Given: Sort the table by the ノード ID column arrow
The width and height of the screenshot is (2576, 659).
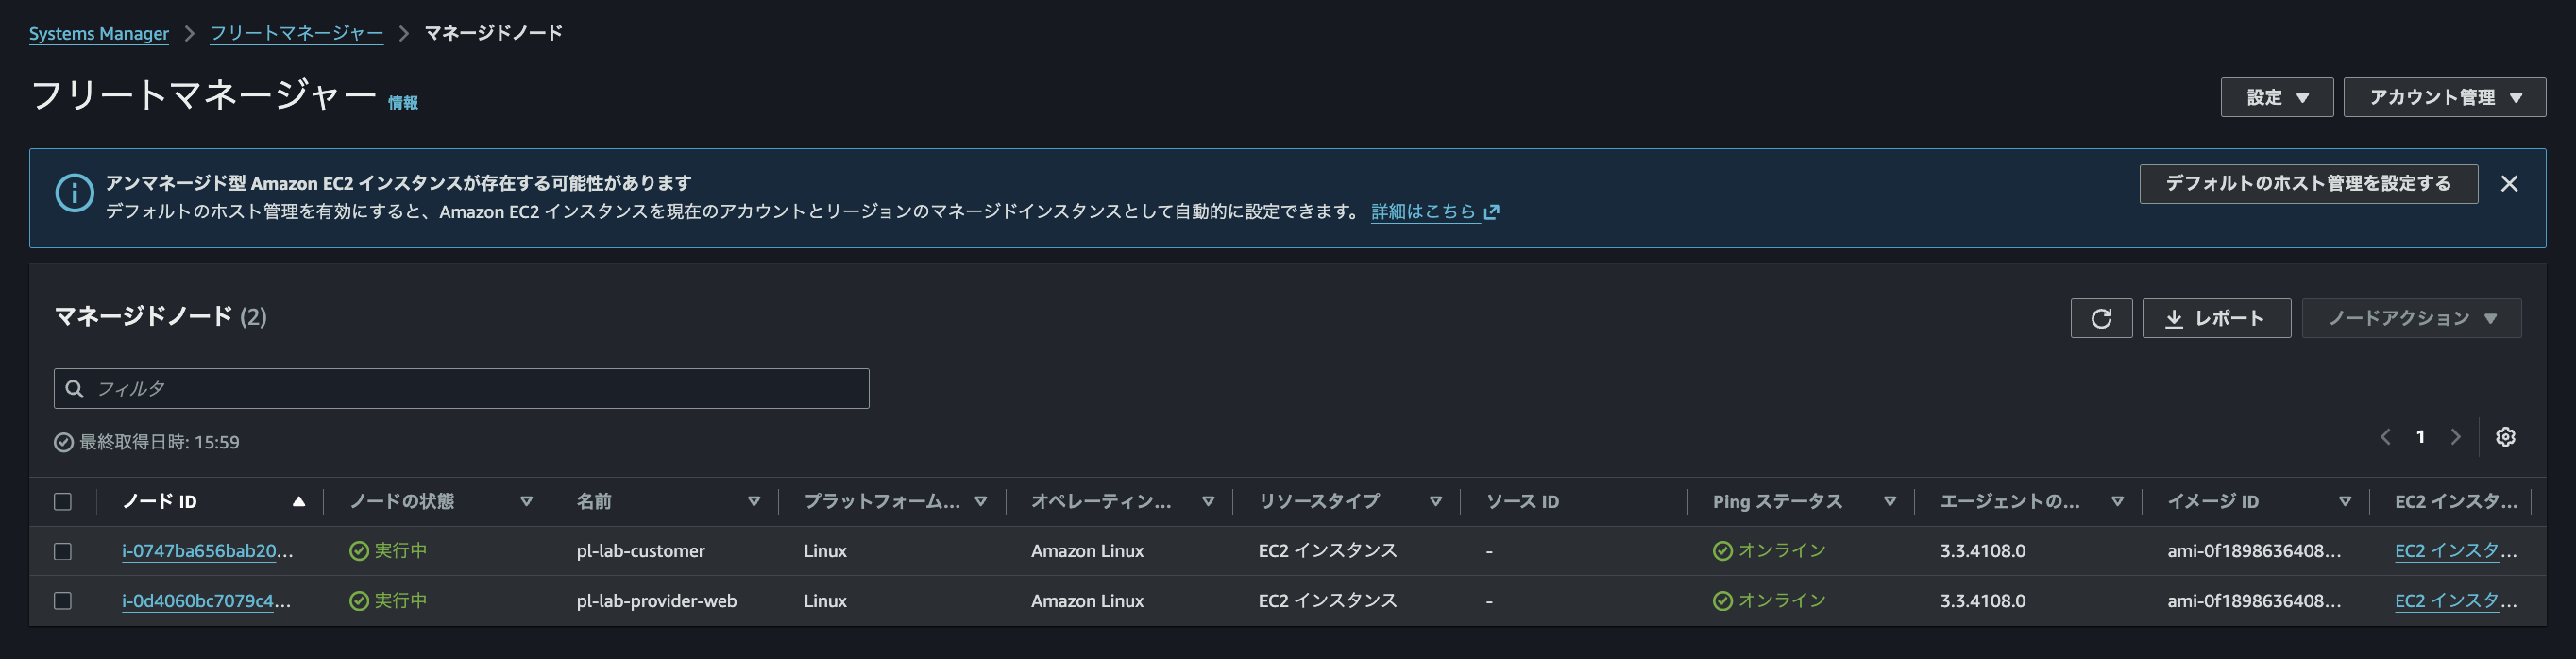Looking at the screenshot, I should pyautogui.click(x=300, y=501).
